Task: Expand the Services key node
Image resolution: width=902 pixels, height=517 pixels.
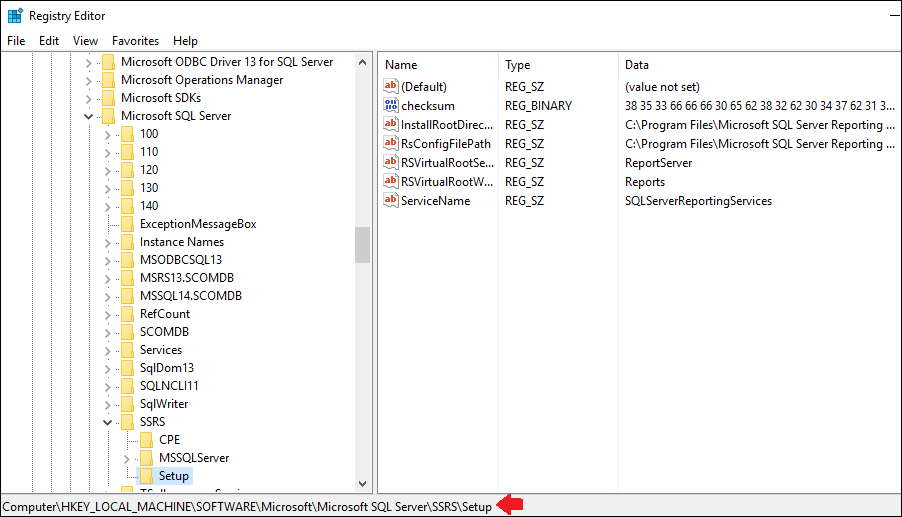Action: pos(108,351)
